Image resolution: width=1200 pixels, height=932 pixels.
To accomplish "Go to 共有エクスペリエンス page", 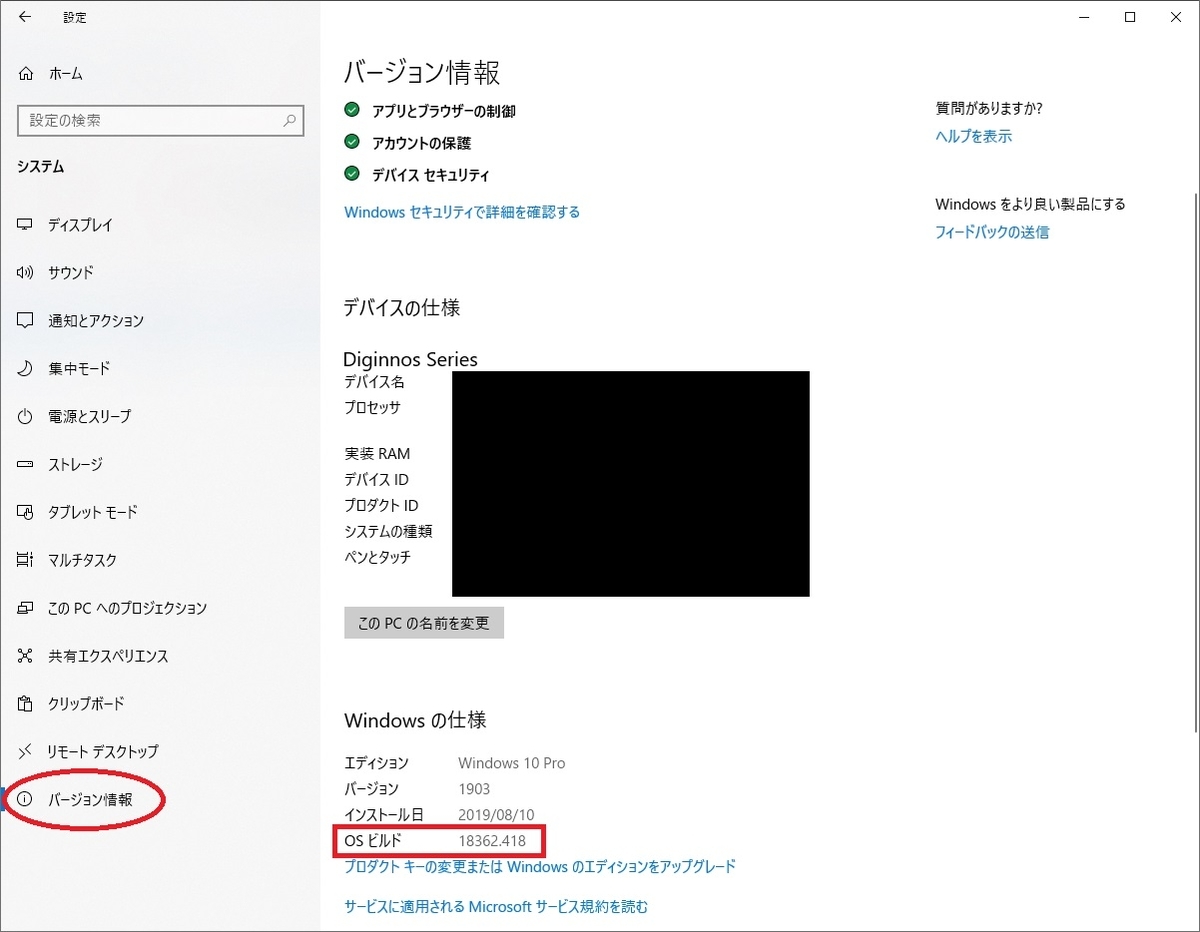I will tap(160, 656).
